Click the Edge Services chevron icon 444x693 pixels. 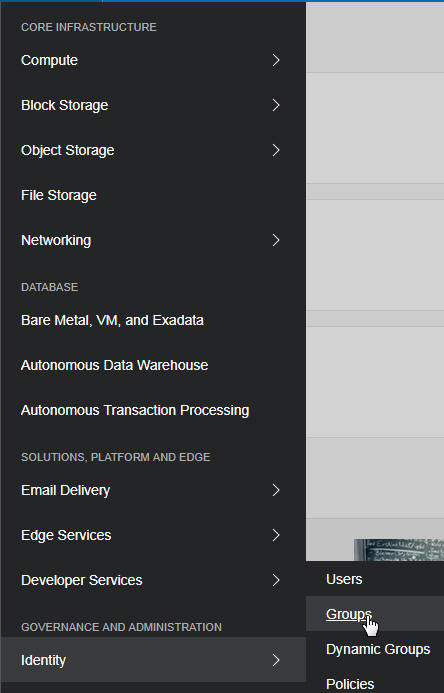click(x=276, y=535)
